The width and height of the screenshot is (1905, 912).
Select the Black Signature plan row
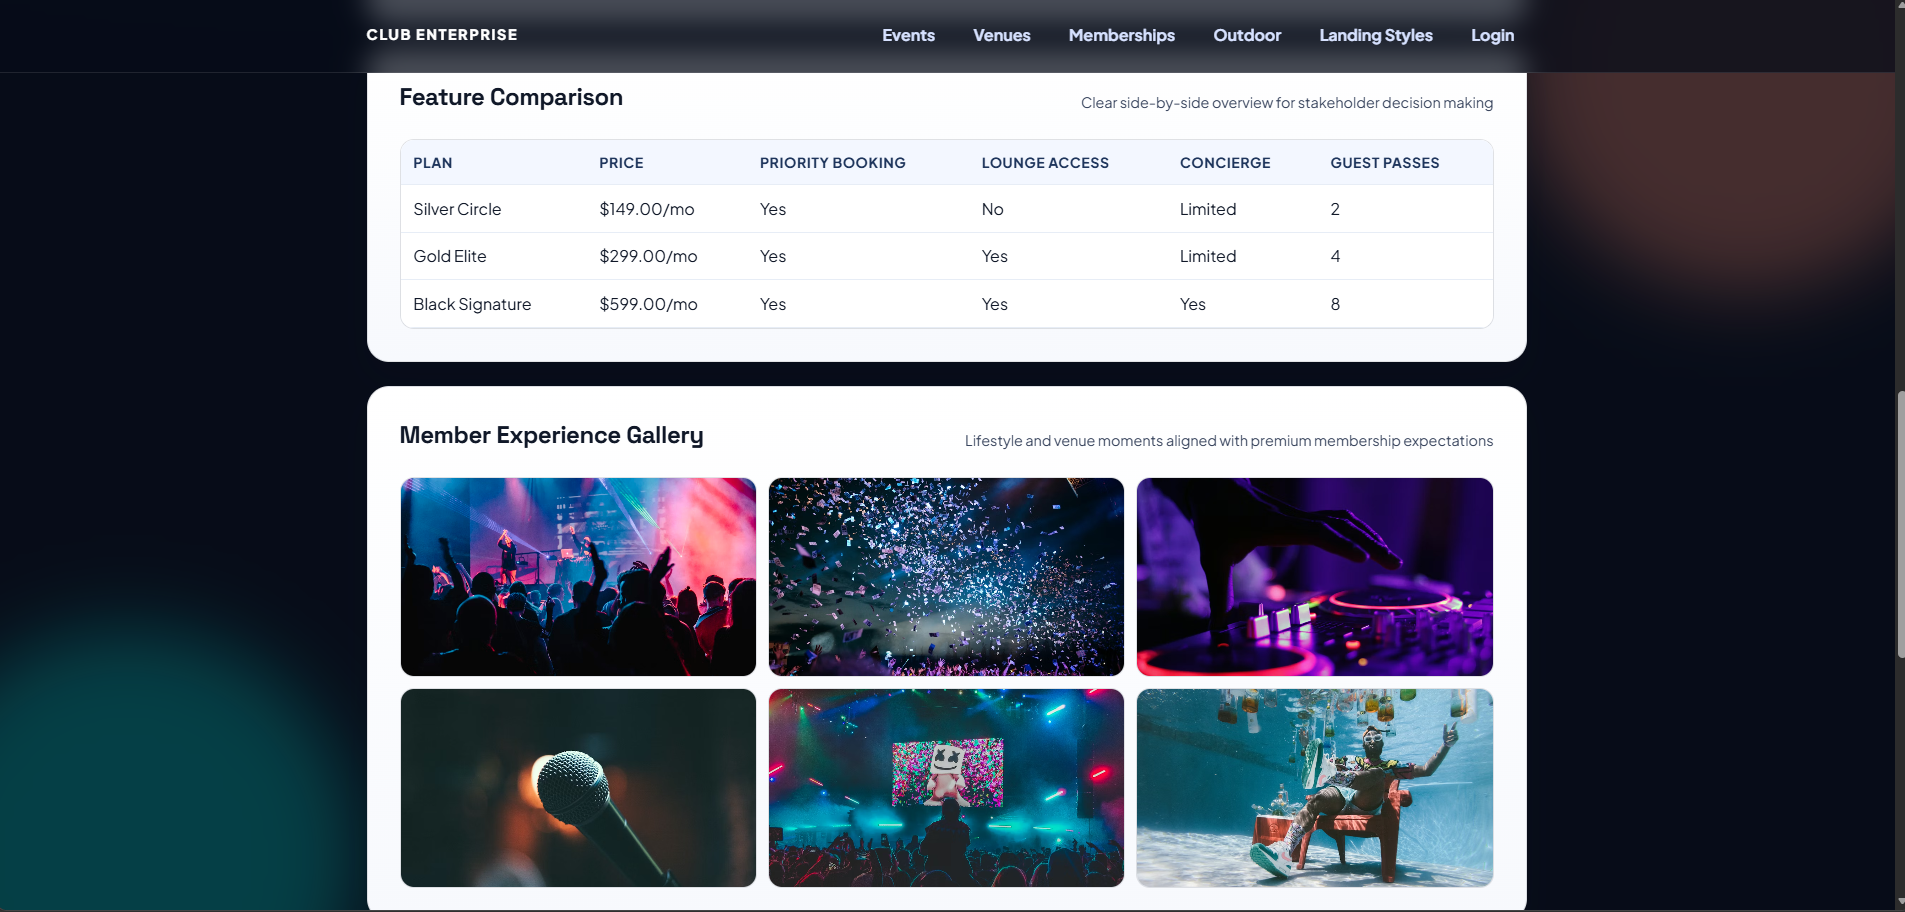(472, 304)
